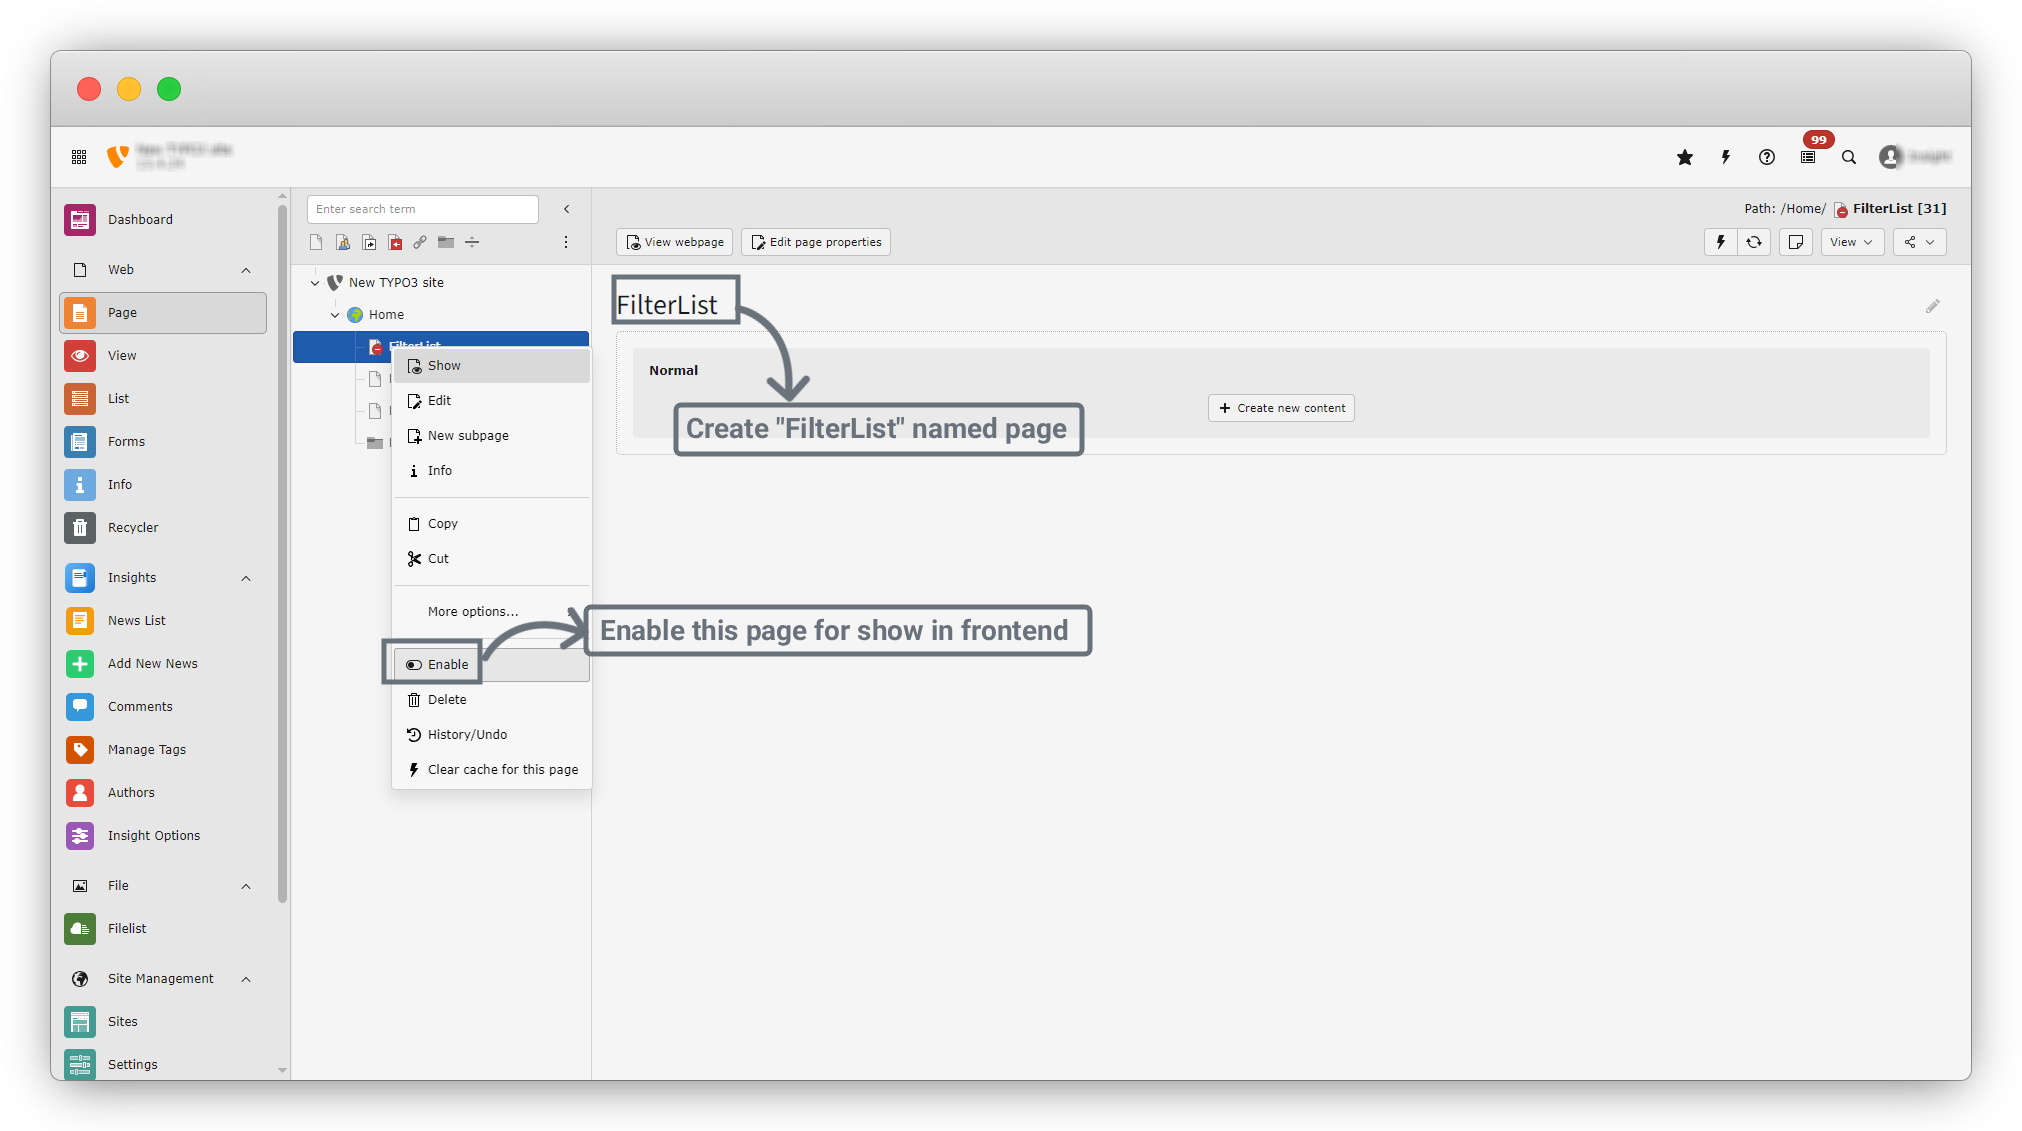Open system information list icon with badge
The image size is (2022, 1131).
[x=1808, y=157]
